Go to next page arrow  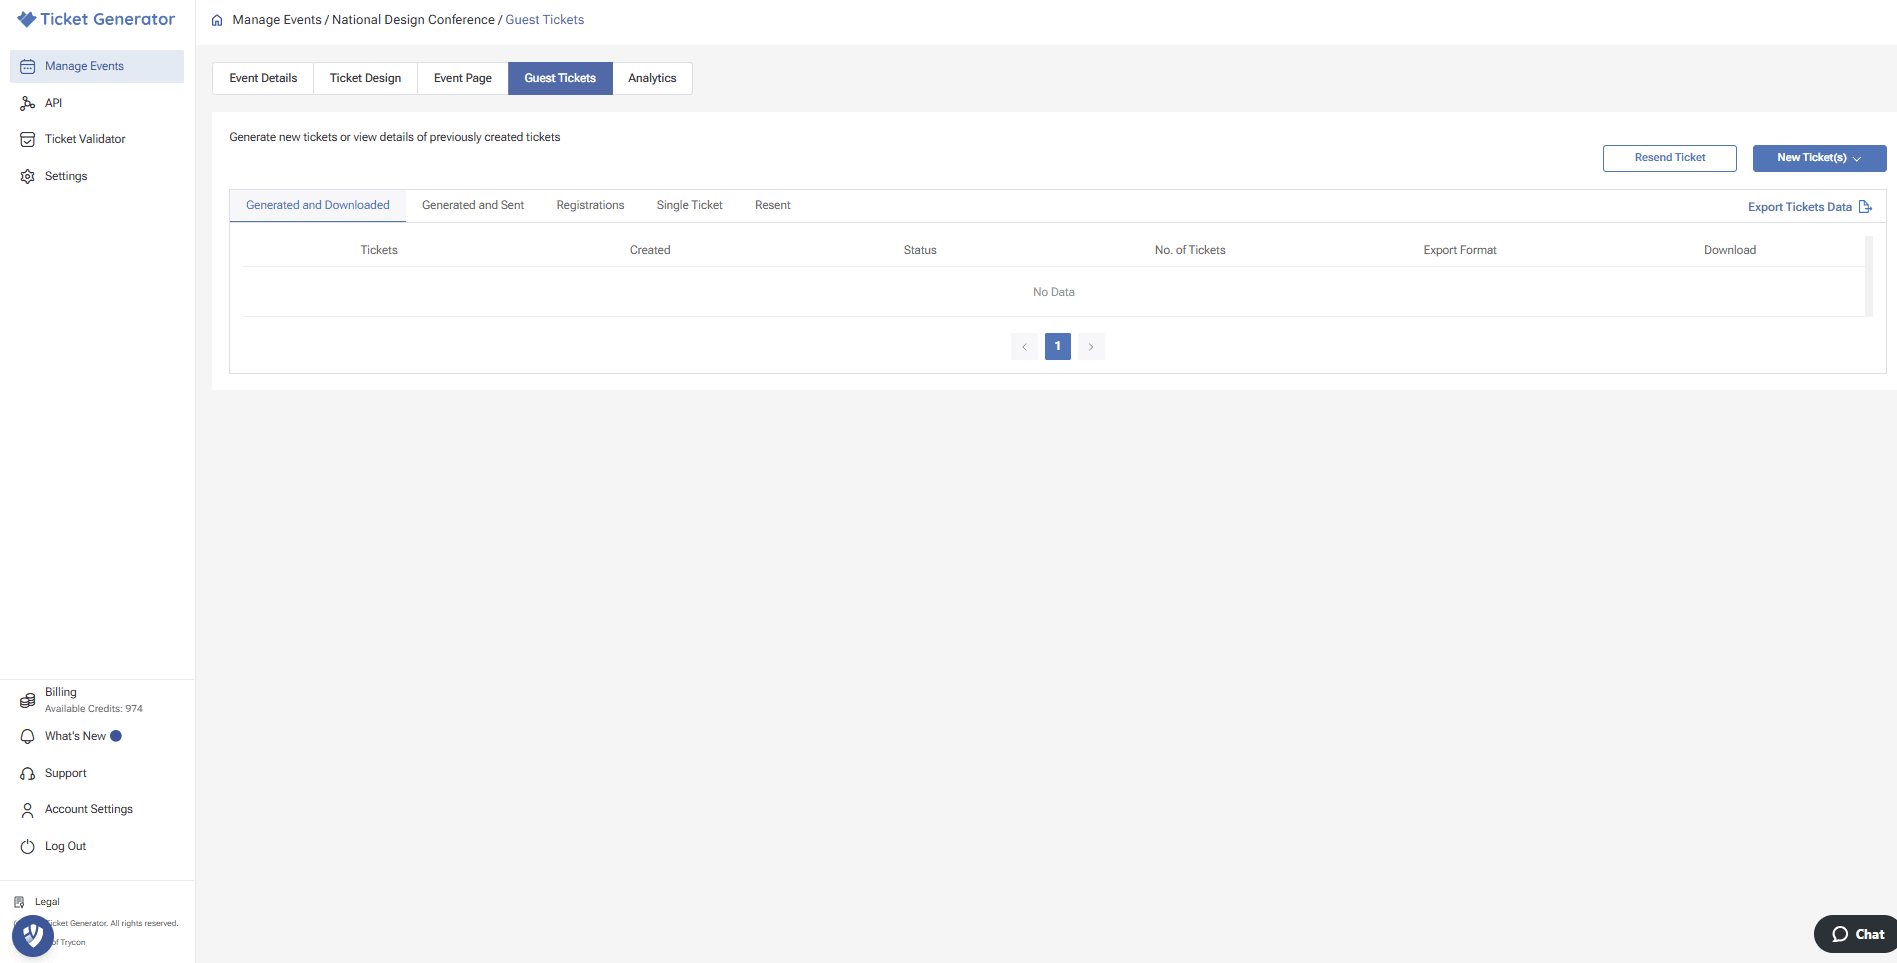click(1091, 347)
